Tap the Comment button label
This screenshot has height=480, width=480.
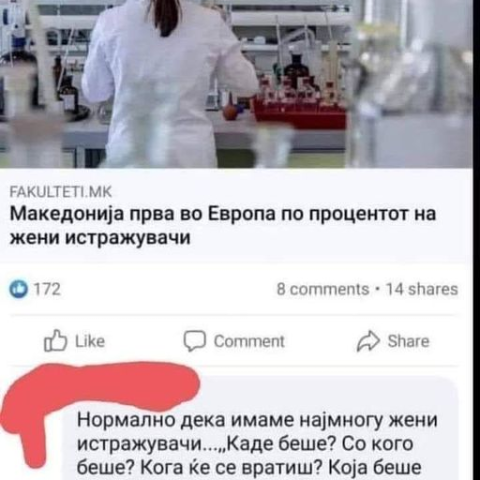(x=249, y=341)
